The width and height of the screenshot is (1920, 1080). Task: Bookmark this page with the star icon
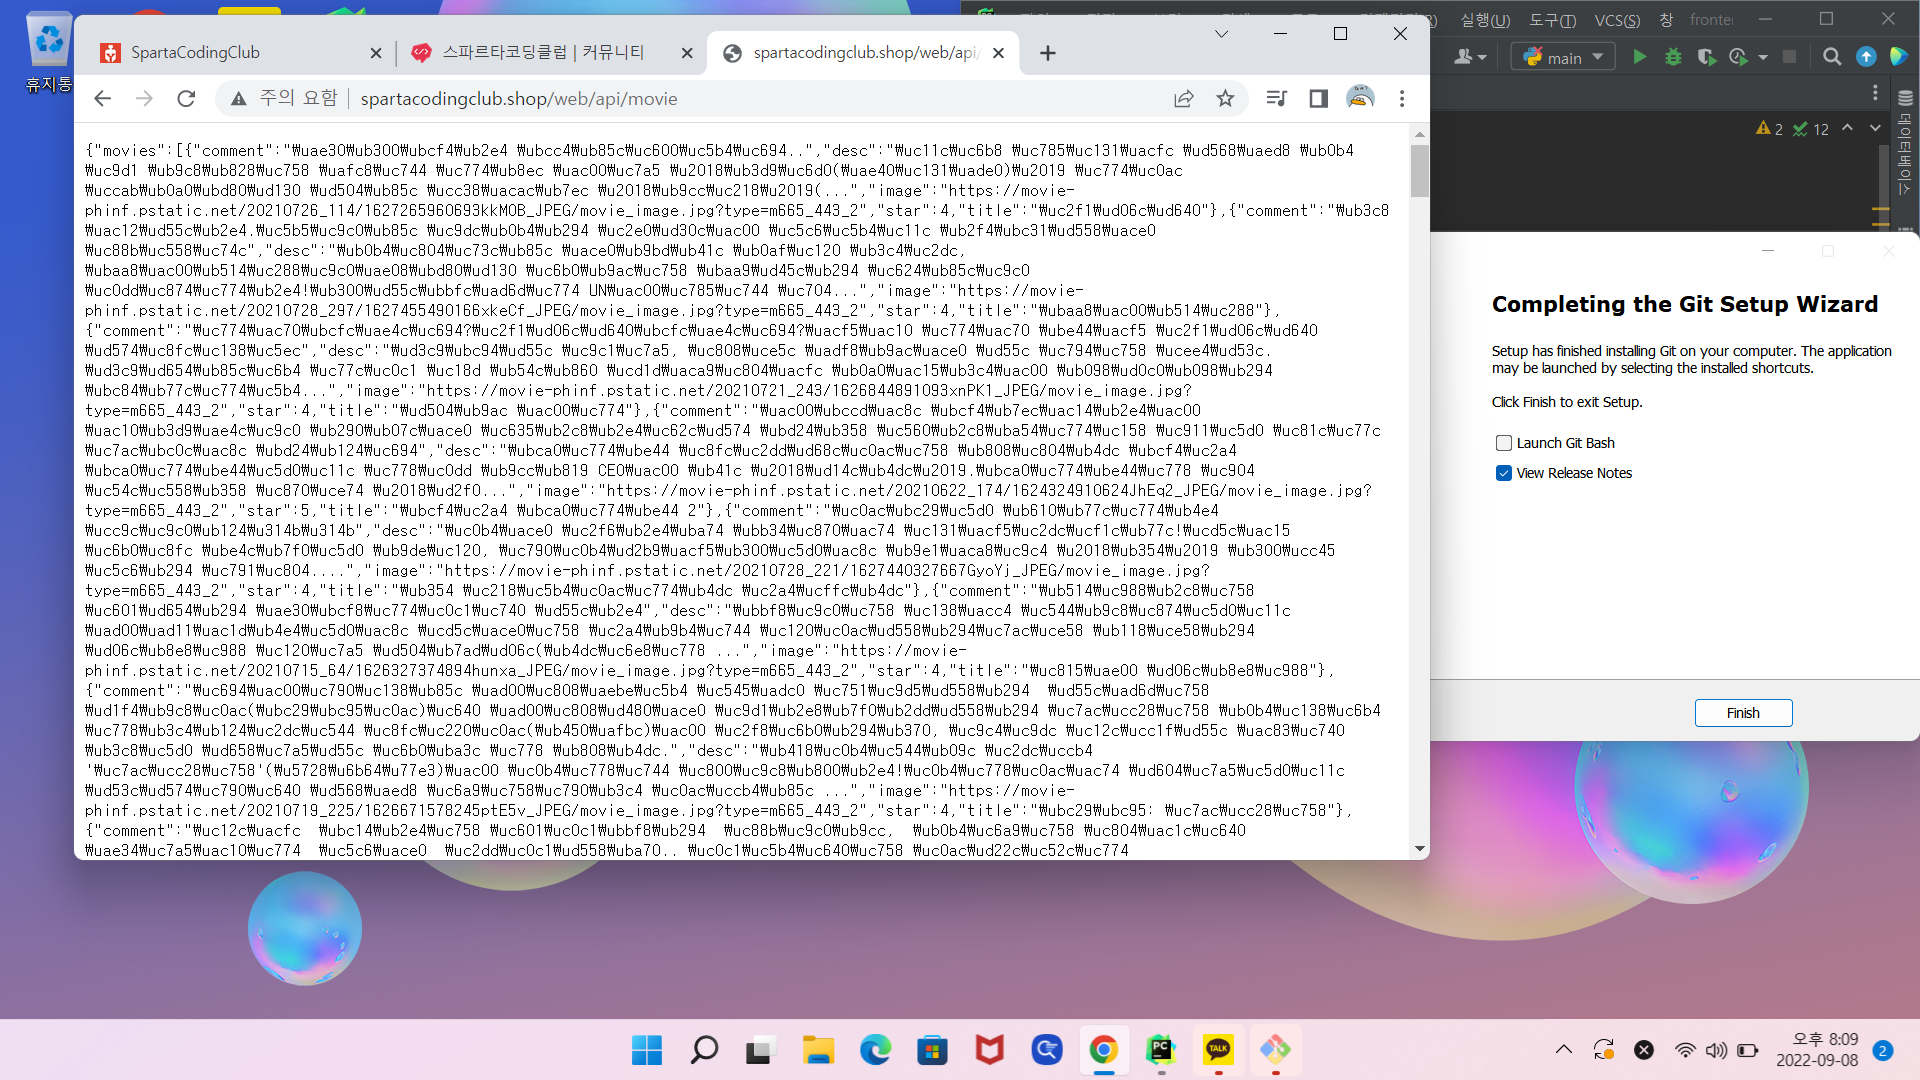(1225, 98)
